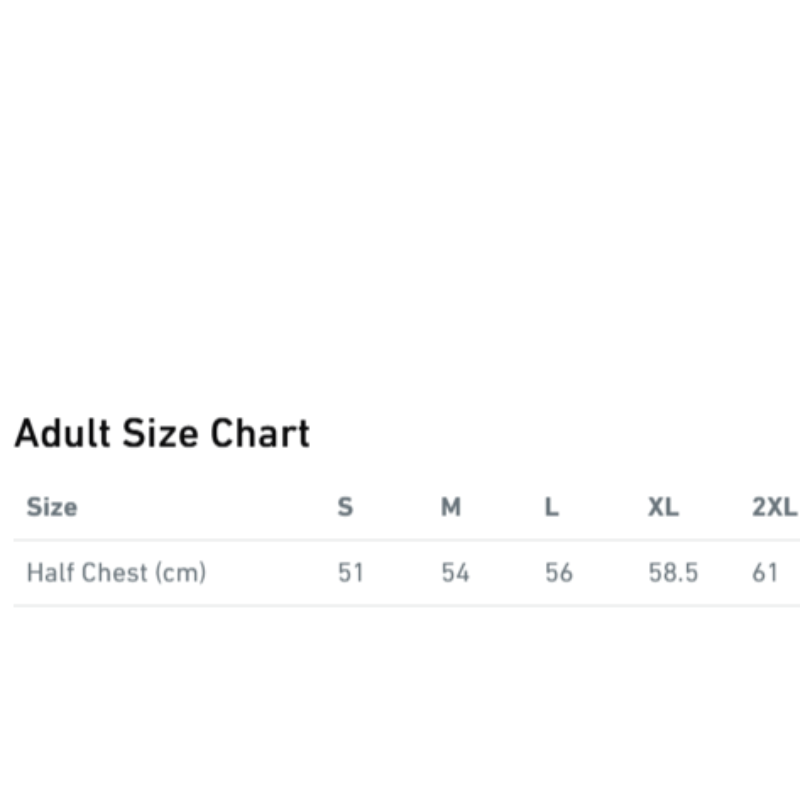Viewport: 800px width, 800px height.
Task: Click the 56 half chest value
Action: (559, 573)
